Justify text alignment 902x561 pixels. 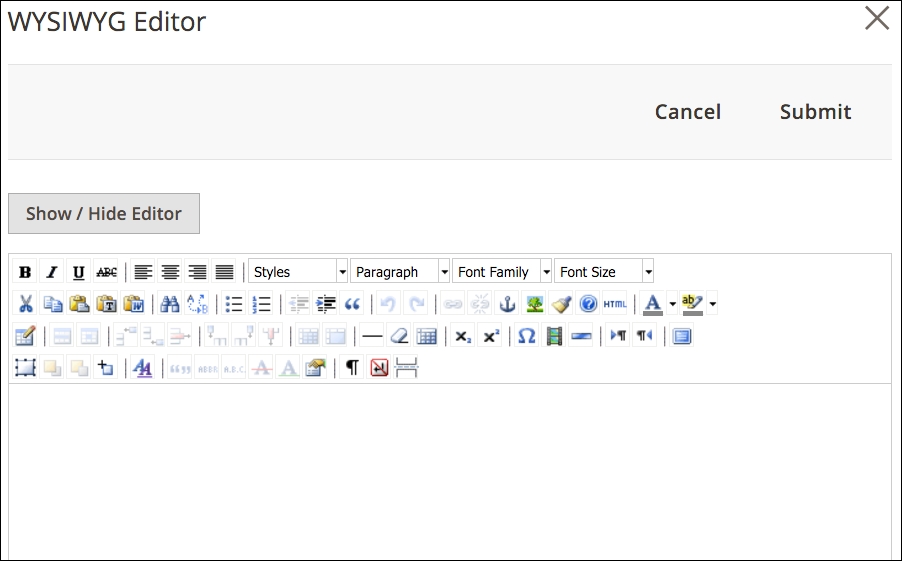pos(224,272)
